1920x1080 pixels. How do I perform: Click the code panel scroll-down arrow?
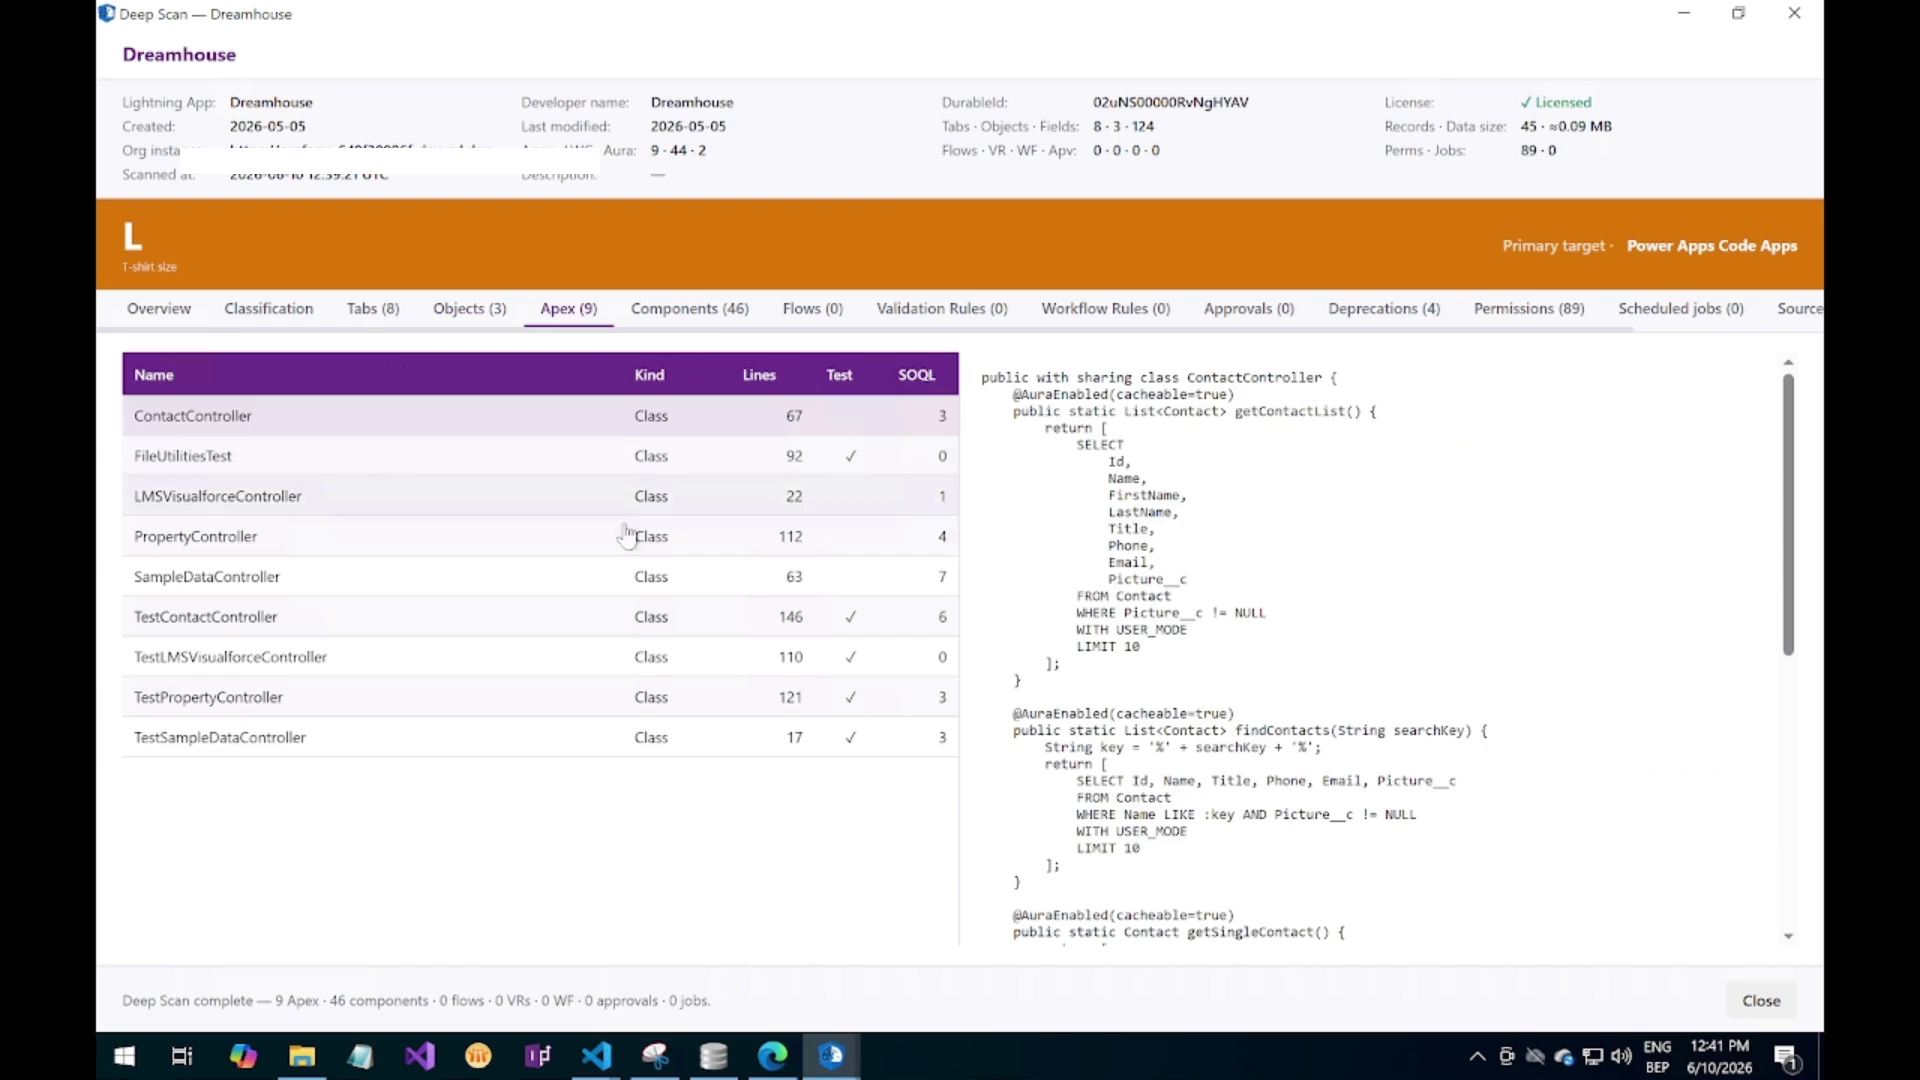coord(1788,936)
